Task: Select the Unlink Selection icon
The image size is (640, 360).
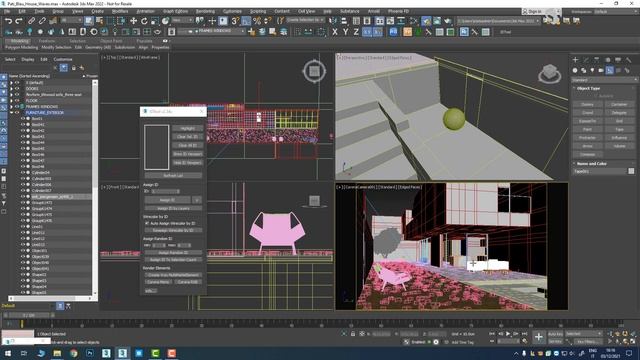Action: [x=42, y=21]
